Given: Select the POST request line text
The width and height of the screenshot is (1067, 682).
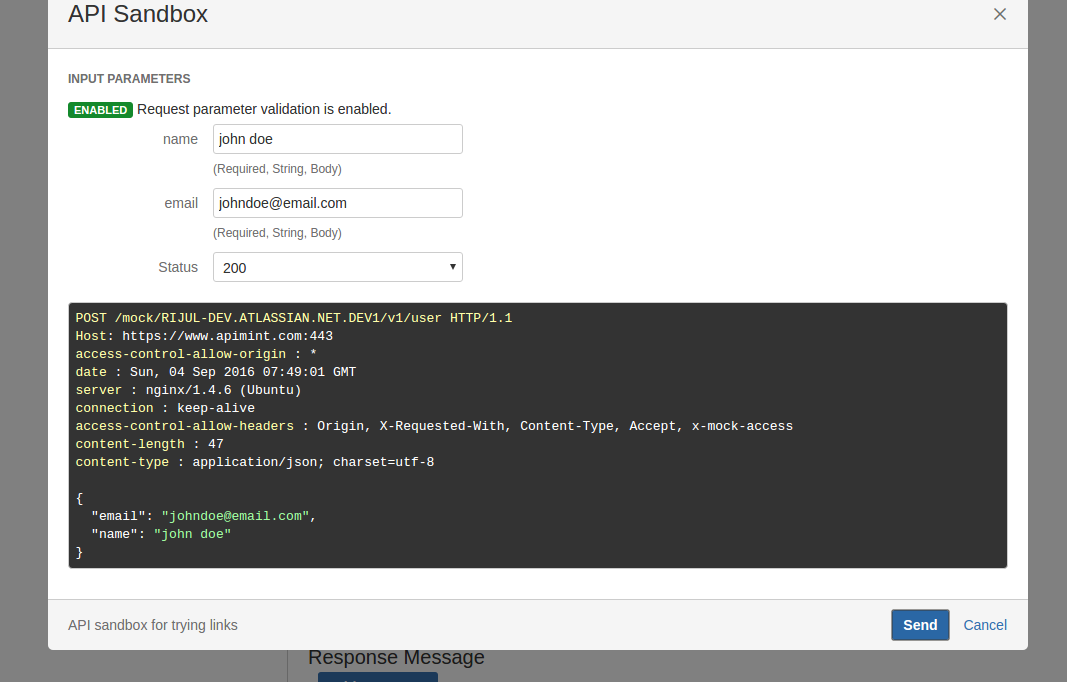Looking at the screenshot, I should tap(293, 318).
